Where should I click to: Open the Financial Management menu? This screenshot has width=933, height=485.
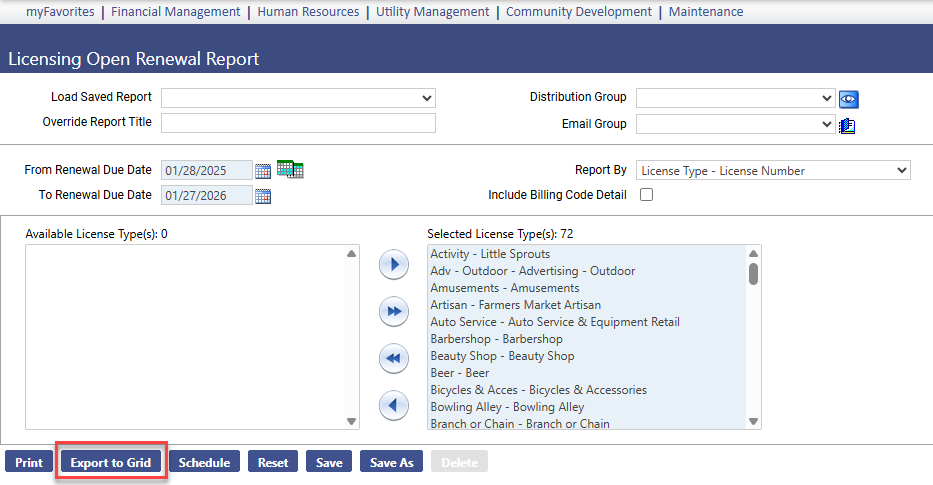point(175,12)
